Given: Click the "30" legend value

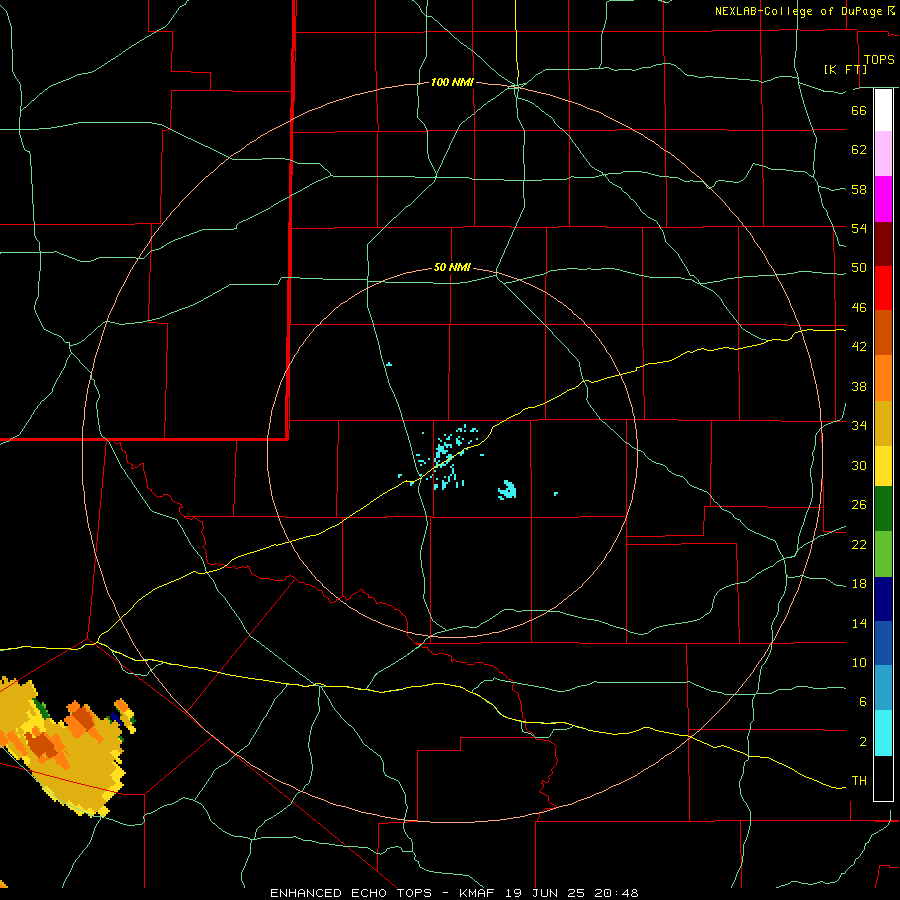Looking at the screenshot, I should point(859,465).
